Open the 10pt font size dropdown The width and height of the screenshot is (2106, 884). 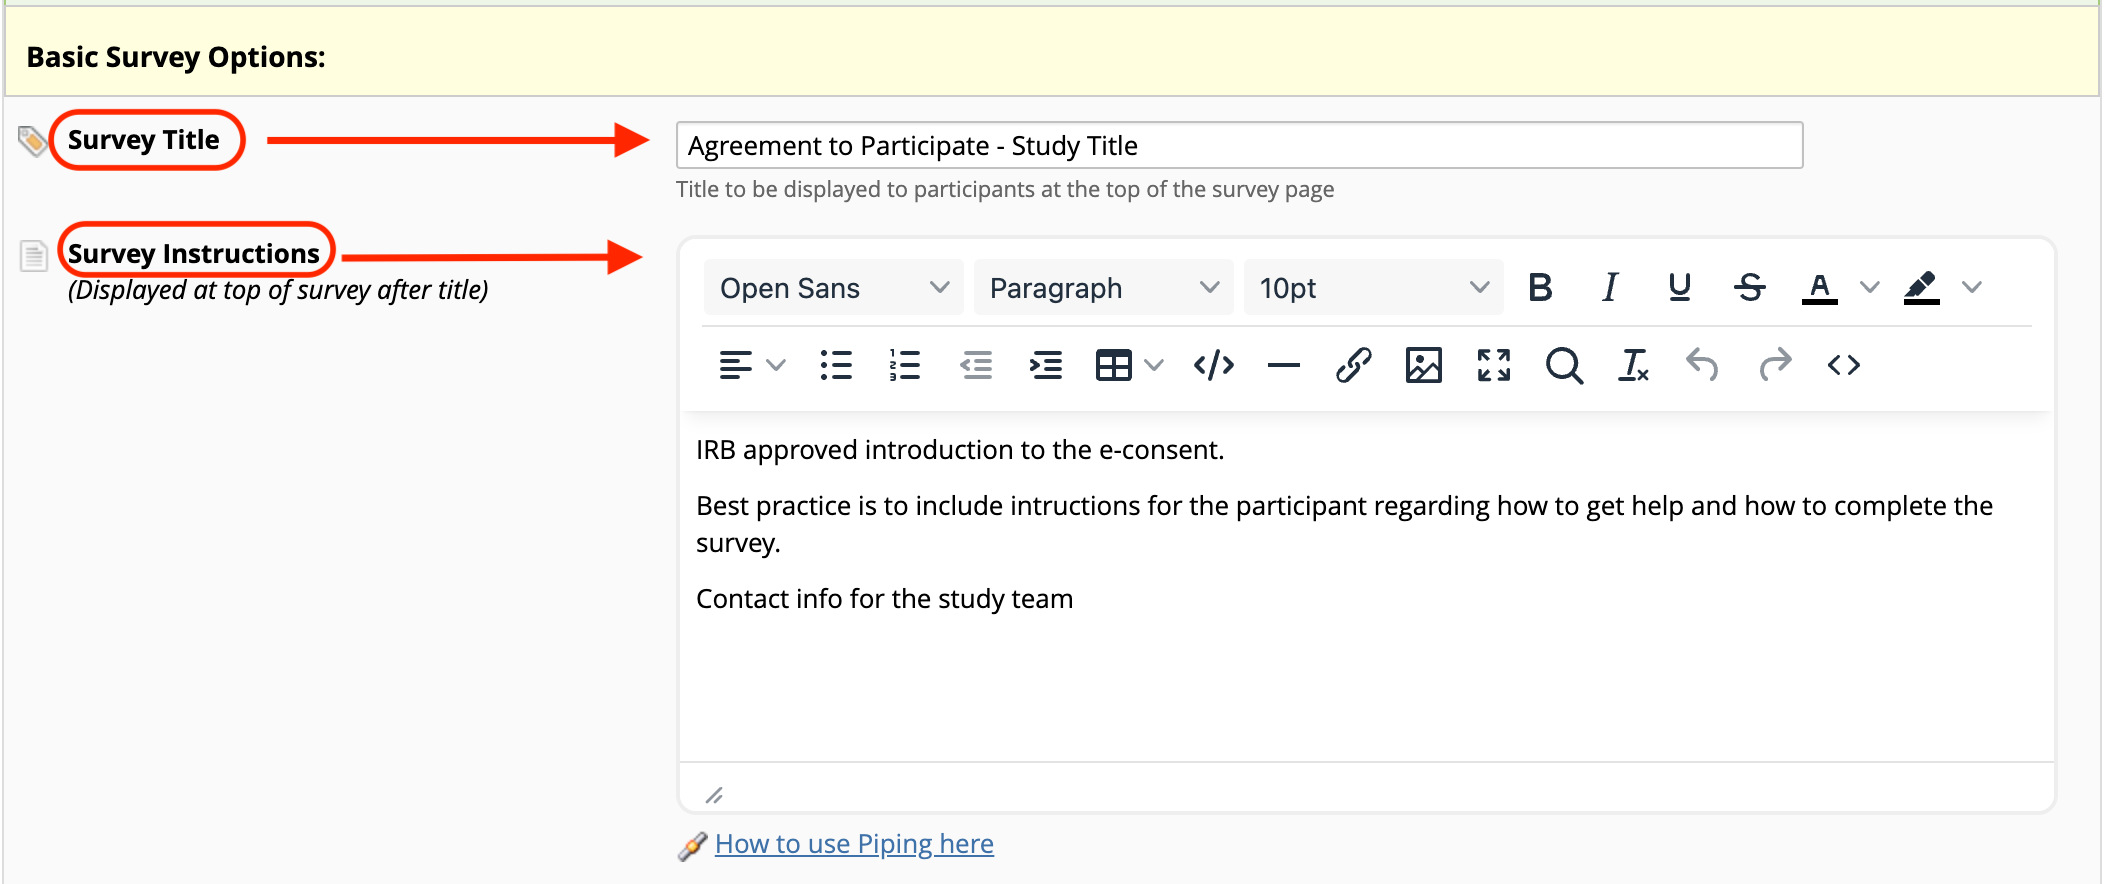click(x=1373, y=288)
